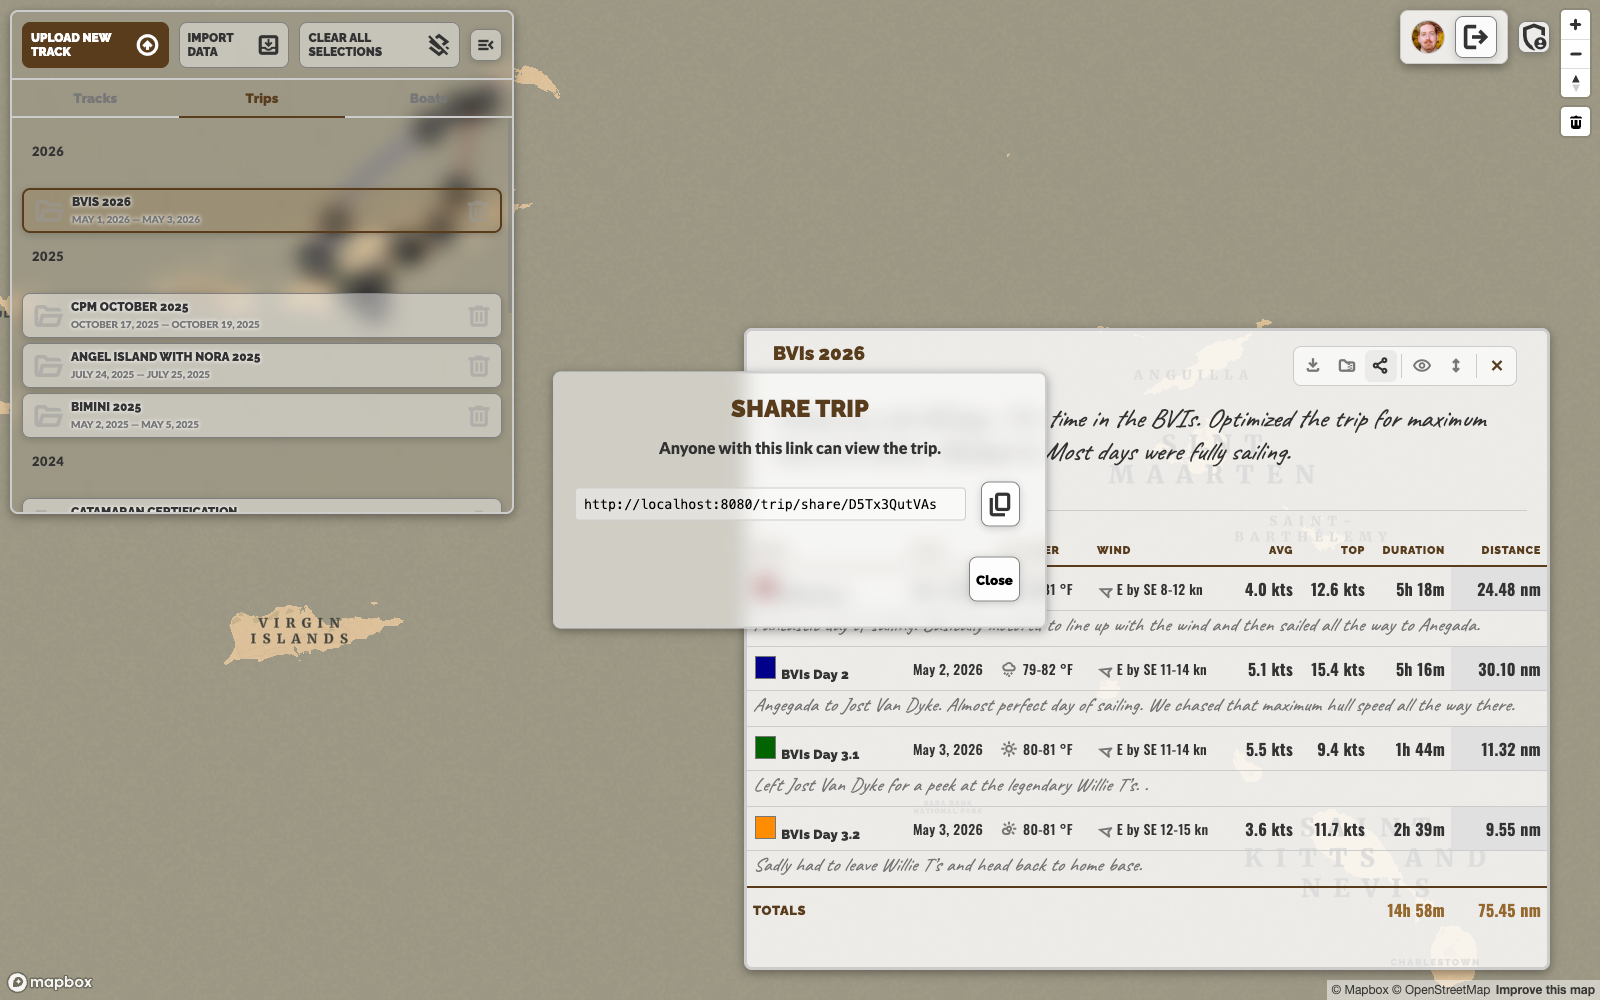Delete the CPM October 2025 trip

(x=478, y=316)
